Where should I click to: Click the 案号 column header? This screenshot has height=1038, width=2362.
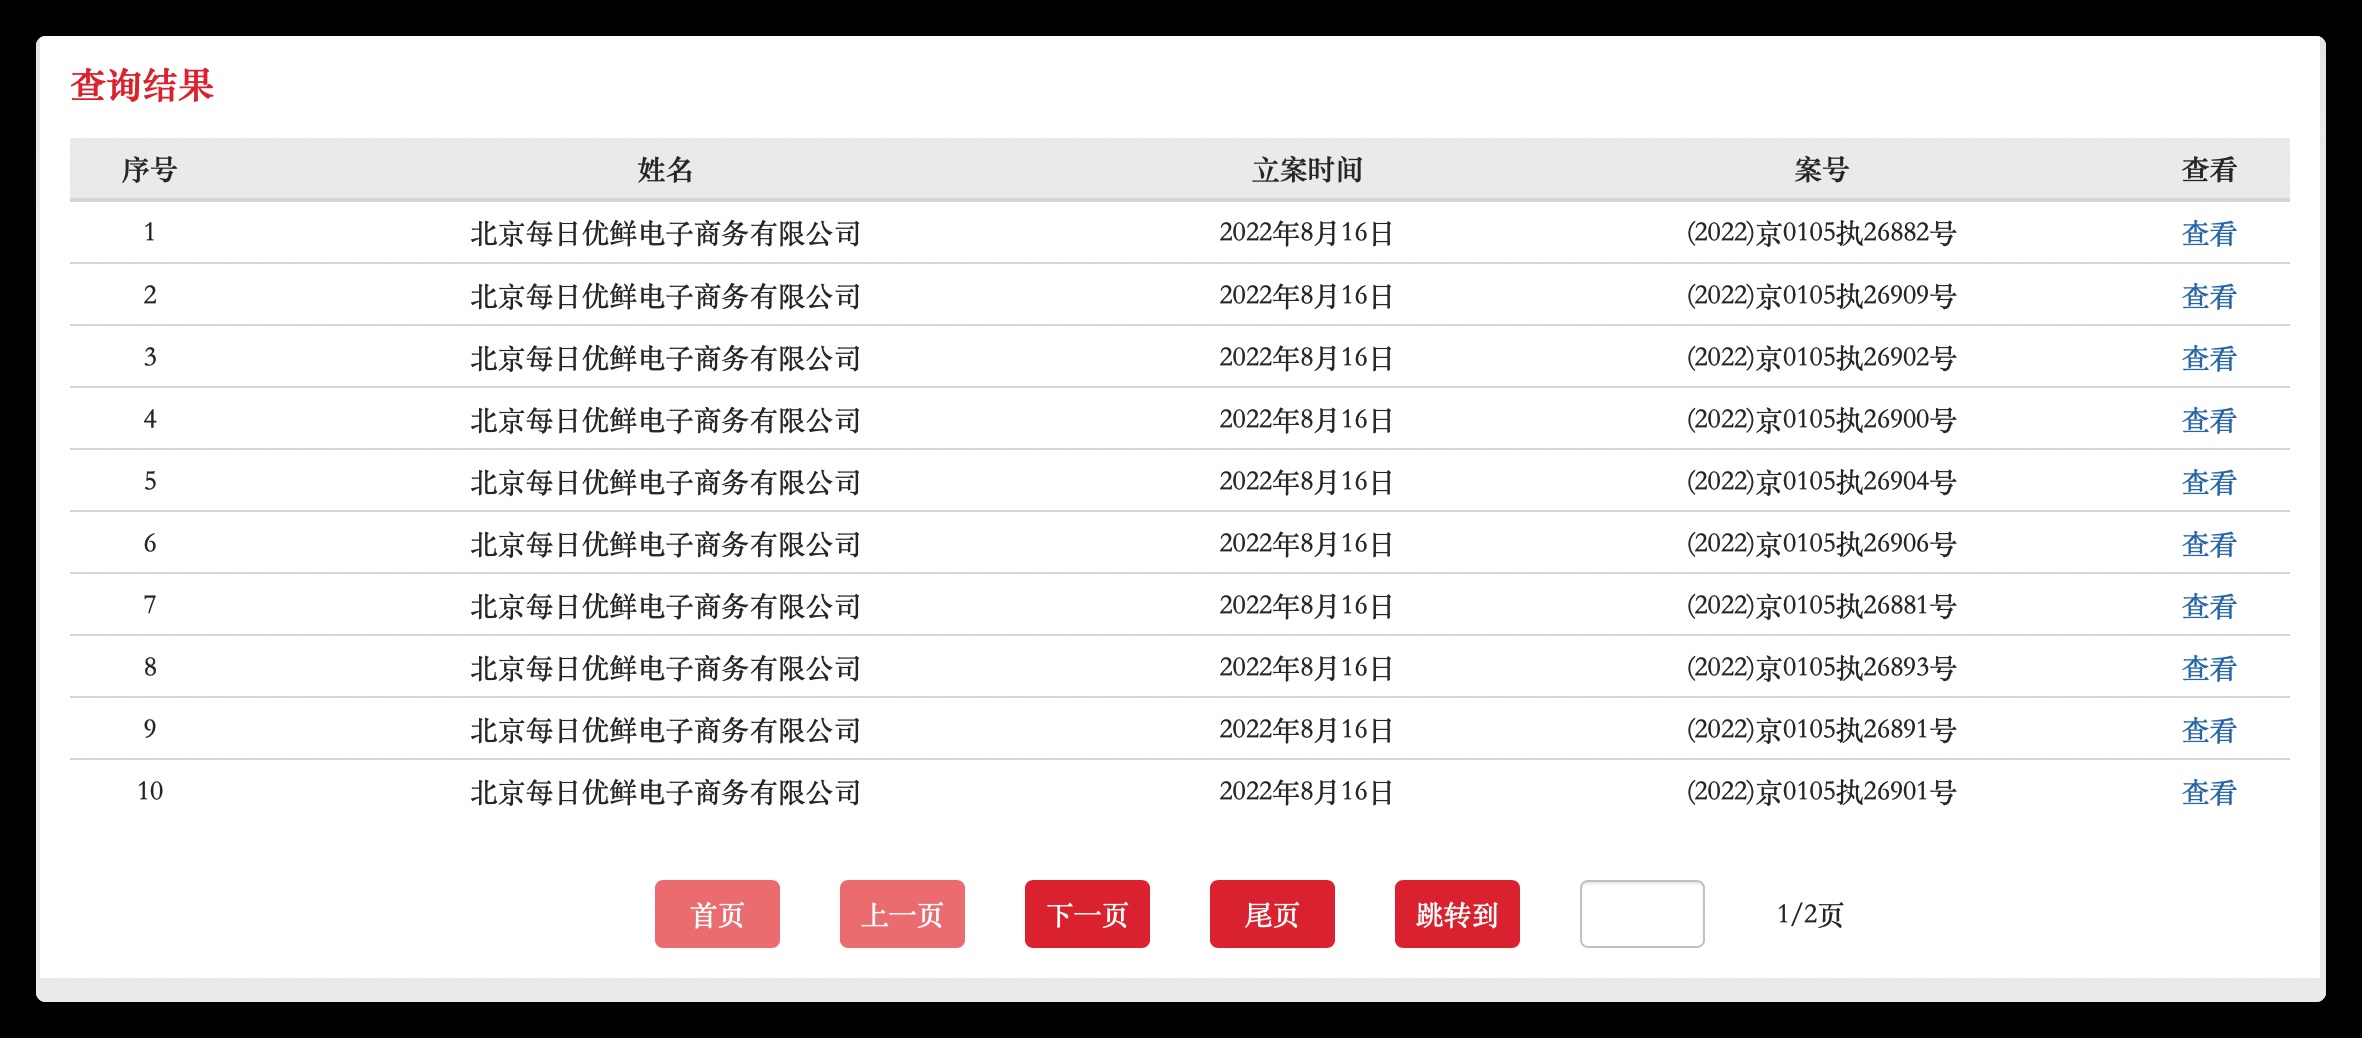click(1821, 170)
